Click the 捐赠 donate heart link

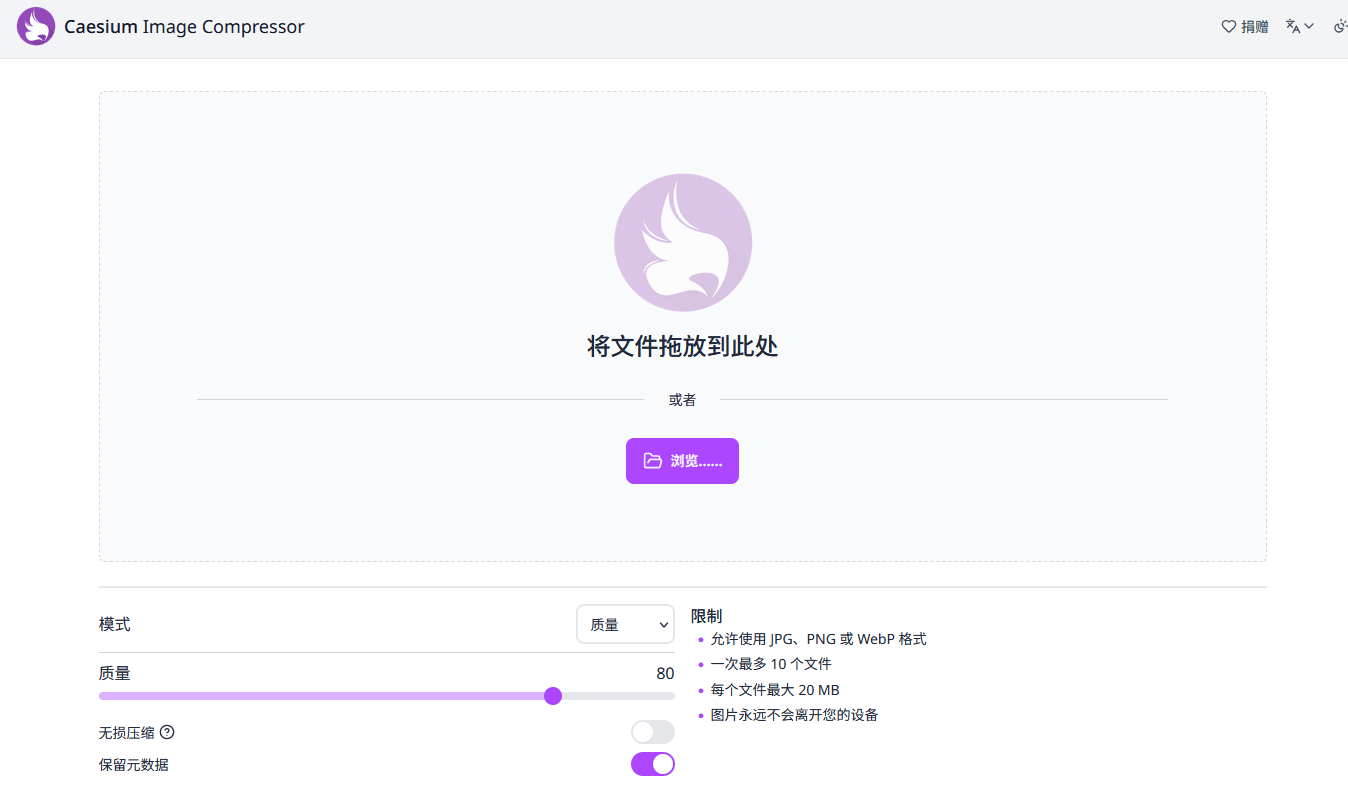pyautogui.click(x=1245, y=27)
